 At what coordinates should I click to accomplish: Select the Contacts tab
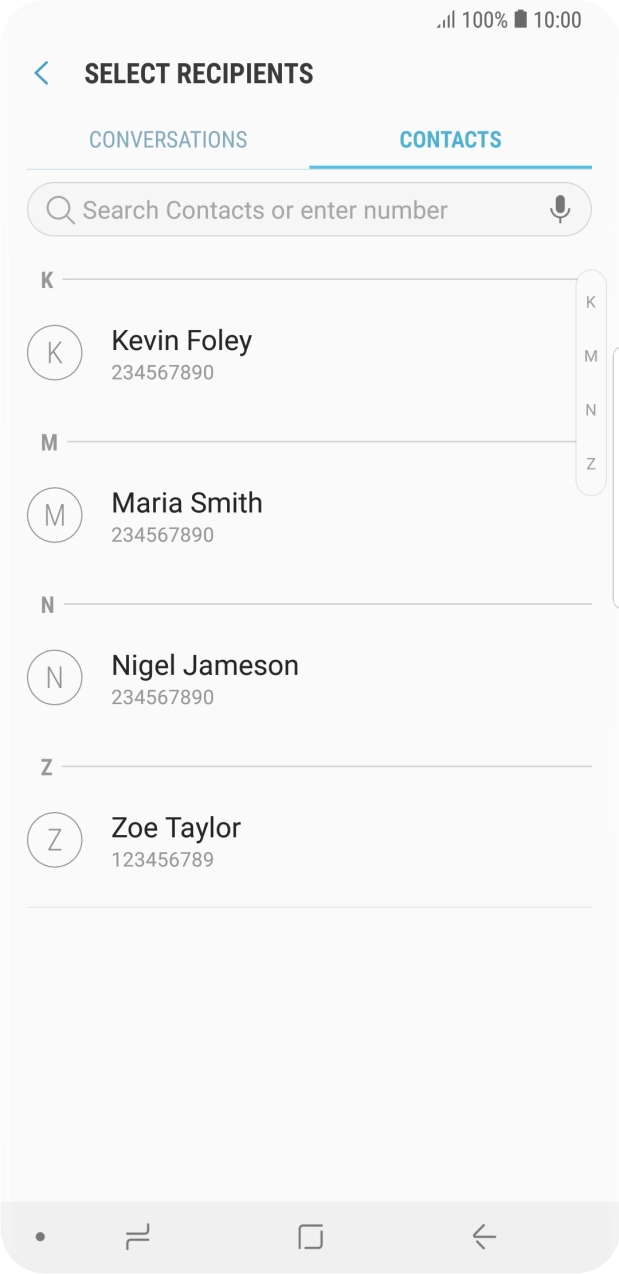[451, 139]
